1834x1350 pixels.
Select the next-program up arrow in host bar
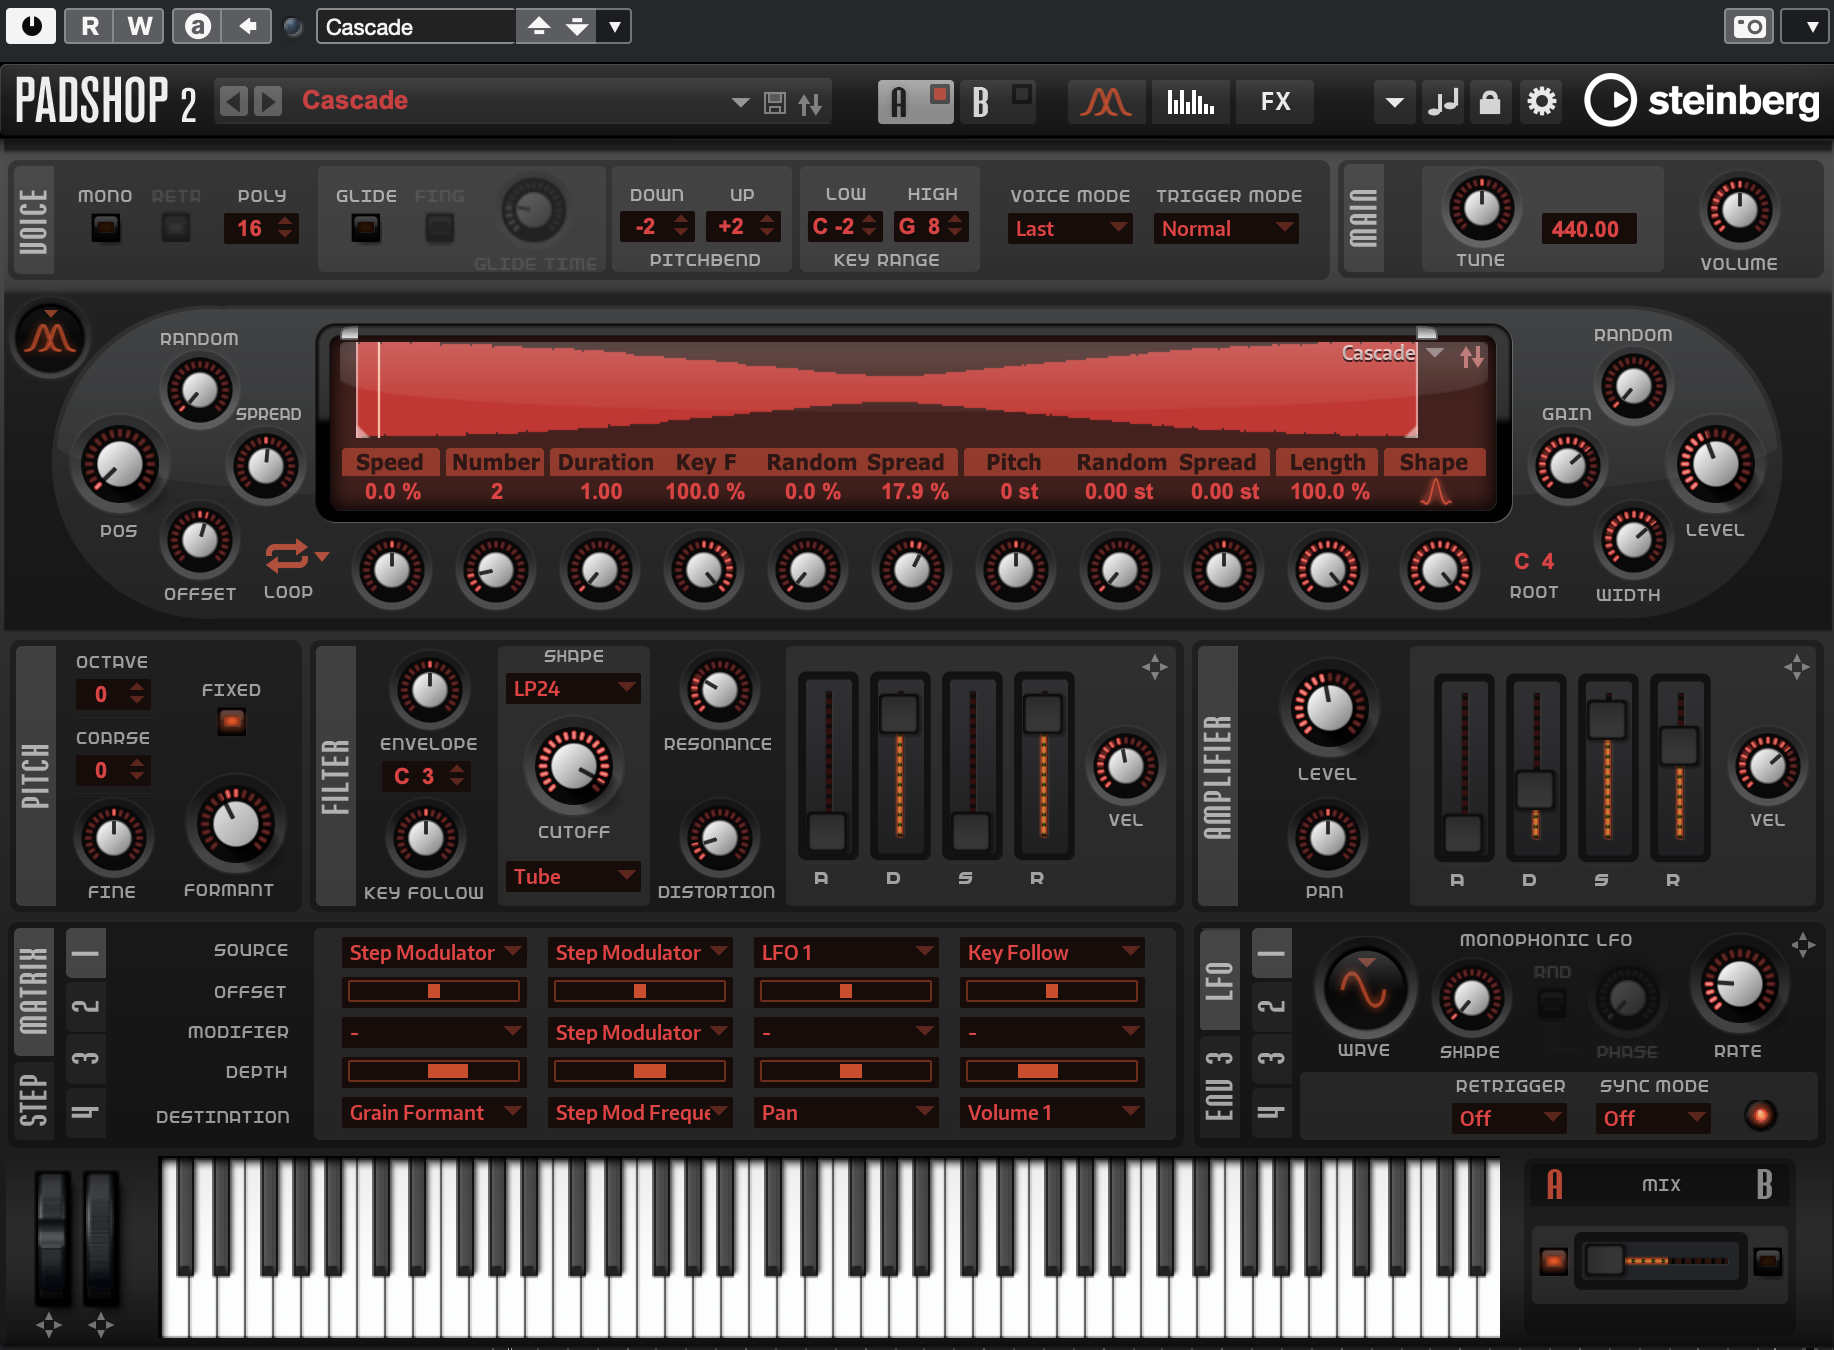pos(539,26)
